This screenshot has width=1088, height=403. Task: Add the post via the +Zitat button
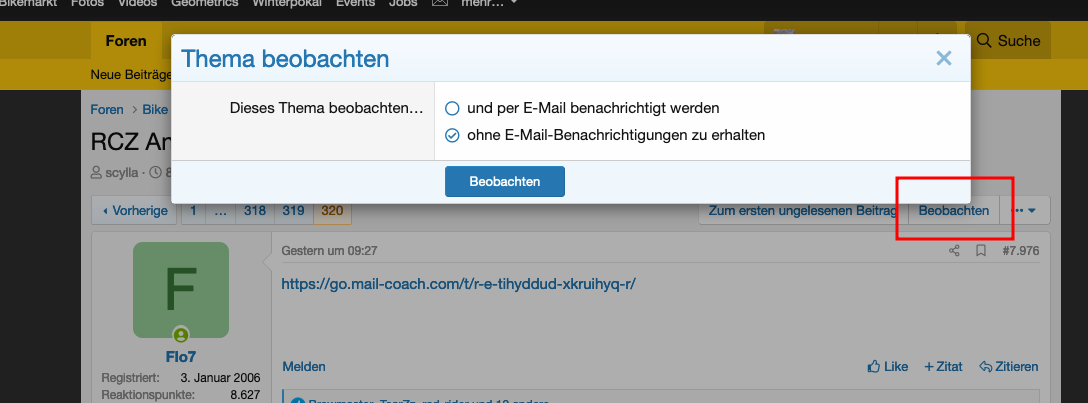[943, 367]
